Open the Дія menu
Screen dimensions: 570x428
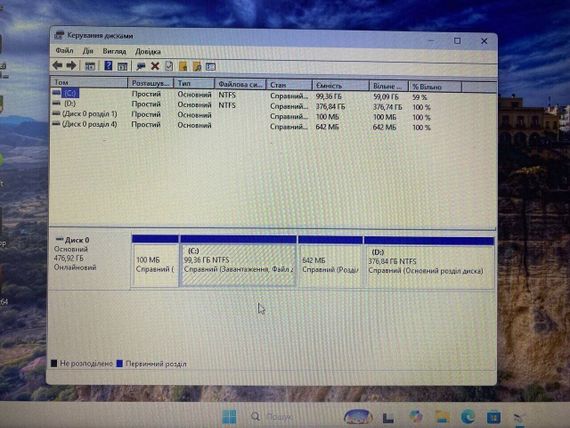tap(88, 51)
